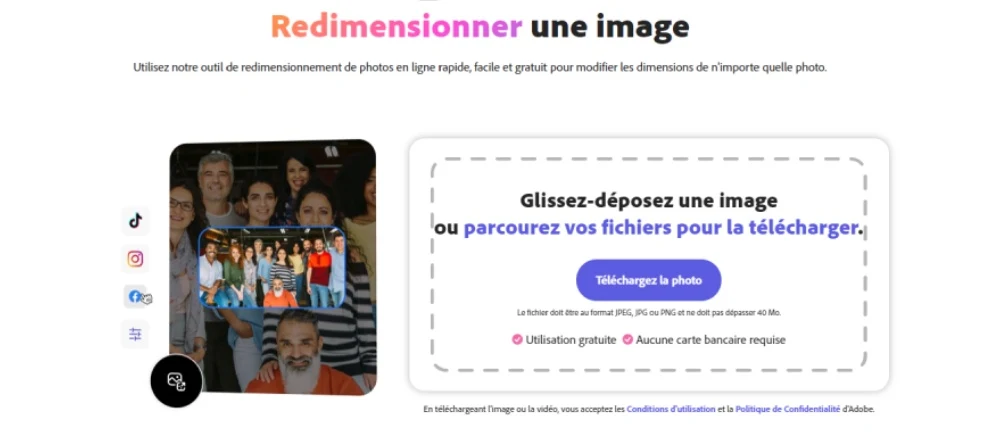
Task: Open the Conditions d'utilisation link
Action: coord(671,409)
